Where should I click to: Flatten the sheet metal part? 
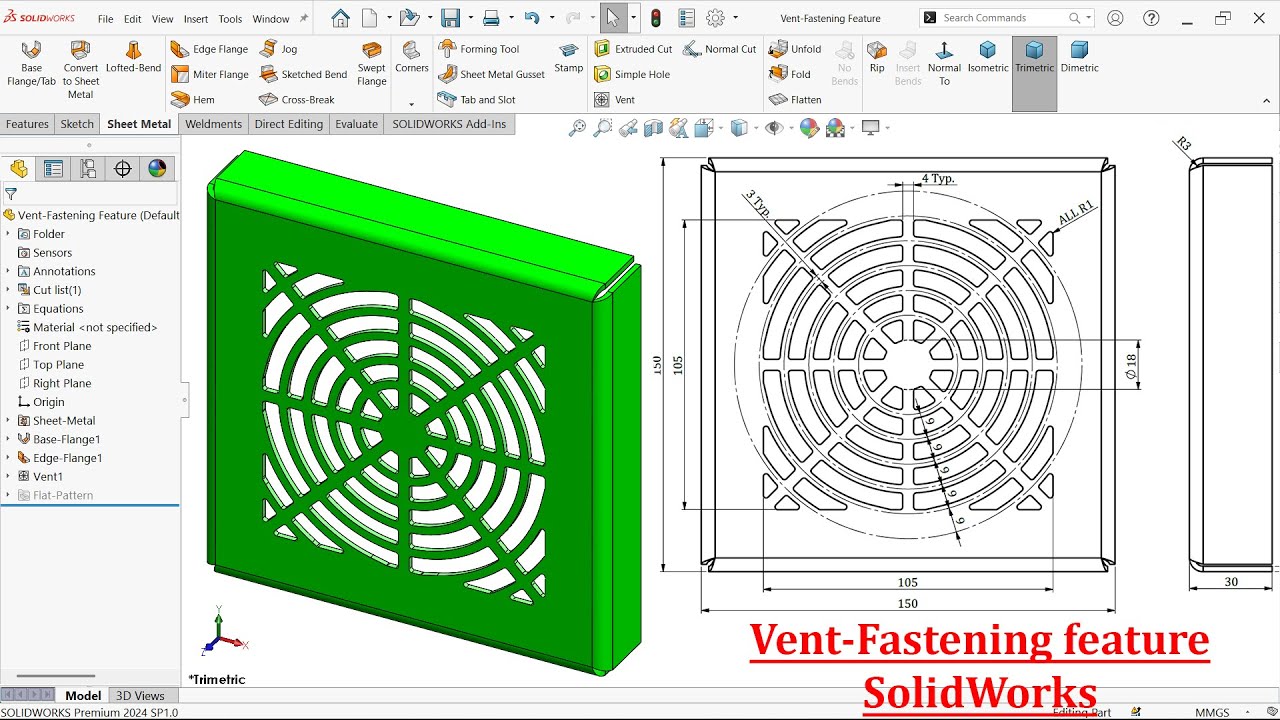tap(795, 99)
